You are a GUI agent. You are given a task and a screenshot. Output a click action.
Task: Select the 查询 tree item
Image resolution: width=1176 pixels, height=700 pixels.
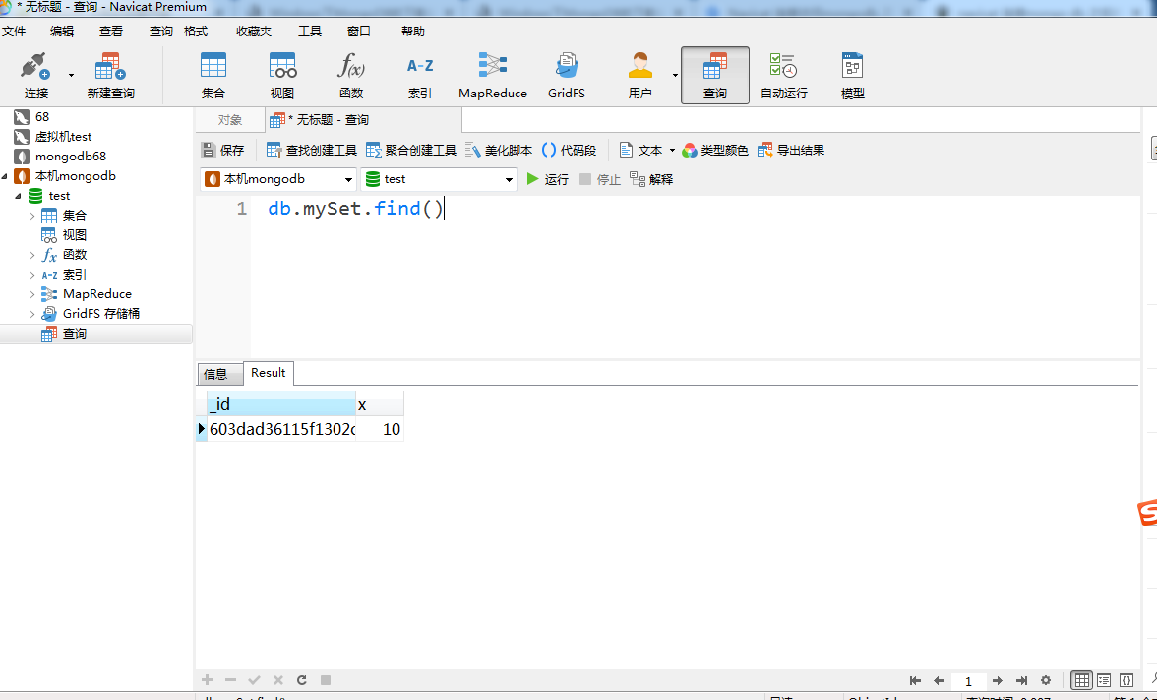pos(74,334)
